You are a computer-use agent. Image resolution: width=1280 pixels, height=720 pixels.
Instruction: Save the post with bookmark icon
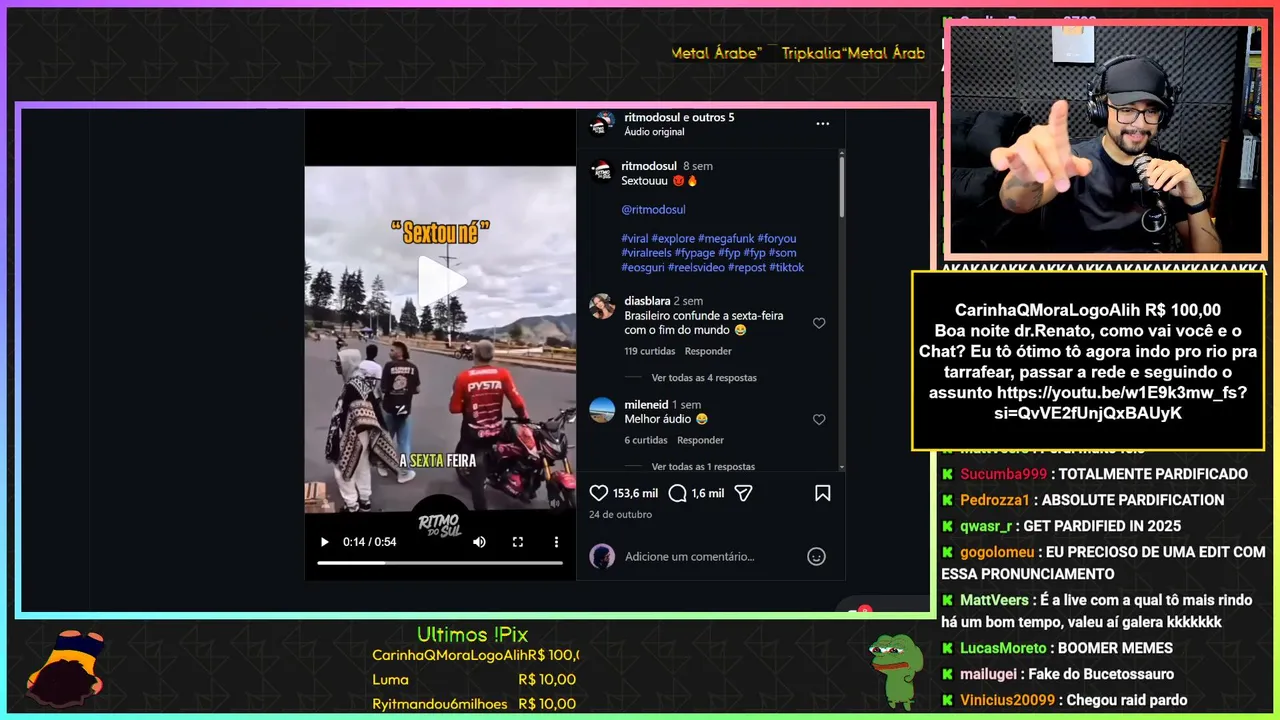(x=822, y=493)
